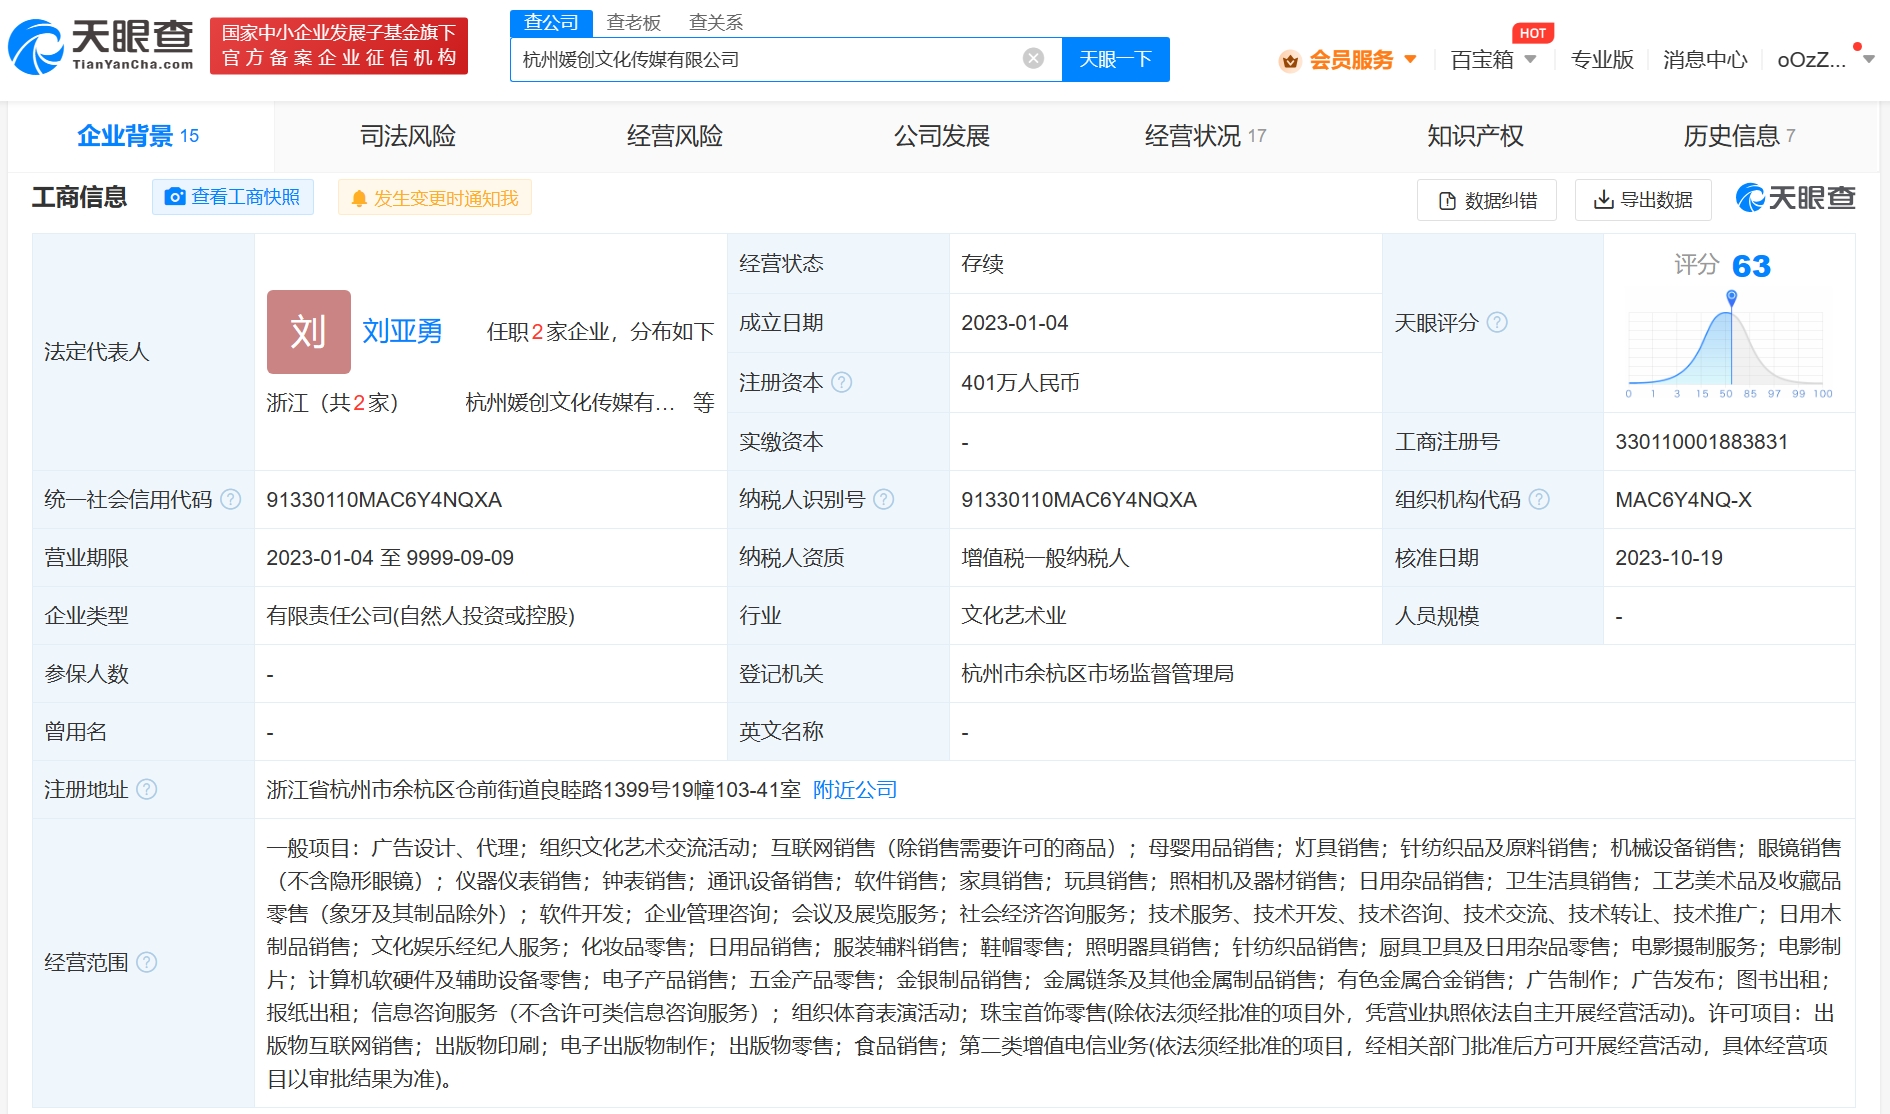The image size is (1890, 1114).
Task: Click the notification red dot near account name
Action: tap(1857, 45)
